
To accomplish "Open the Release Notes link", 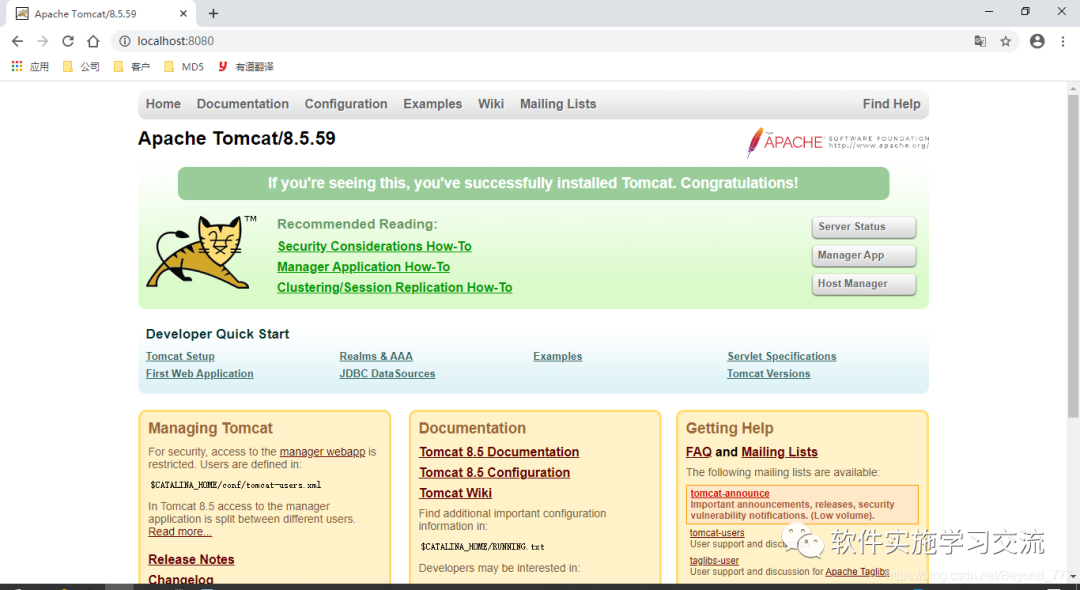I will point(191,560).
